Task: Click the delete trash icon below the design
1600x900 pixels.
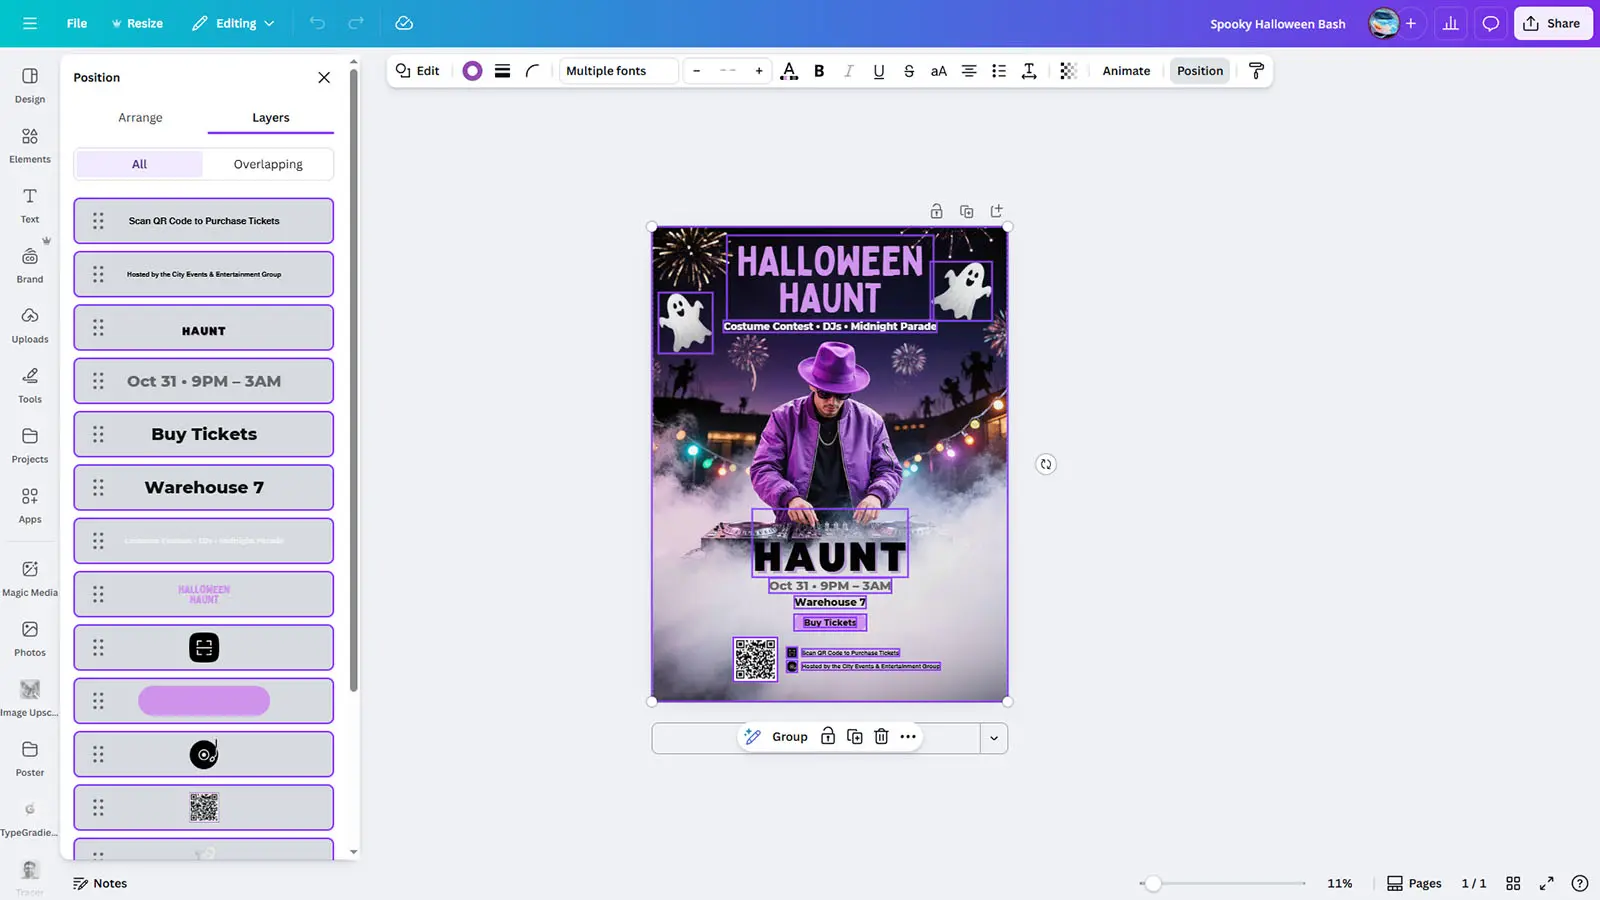Action: pos(881,737)
